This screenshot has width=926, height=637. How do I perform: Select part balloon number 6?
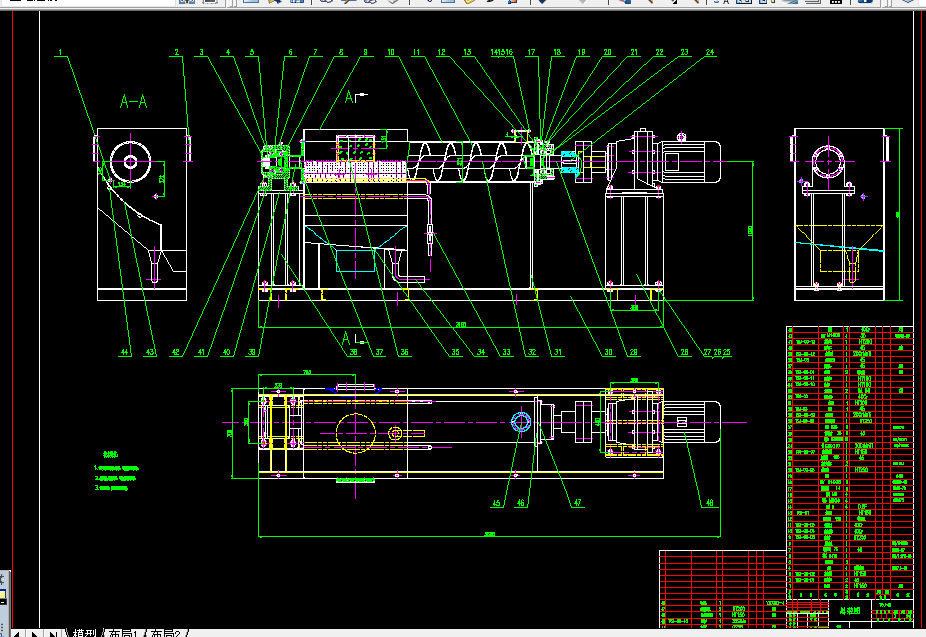click(290, 53)
